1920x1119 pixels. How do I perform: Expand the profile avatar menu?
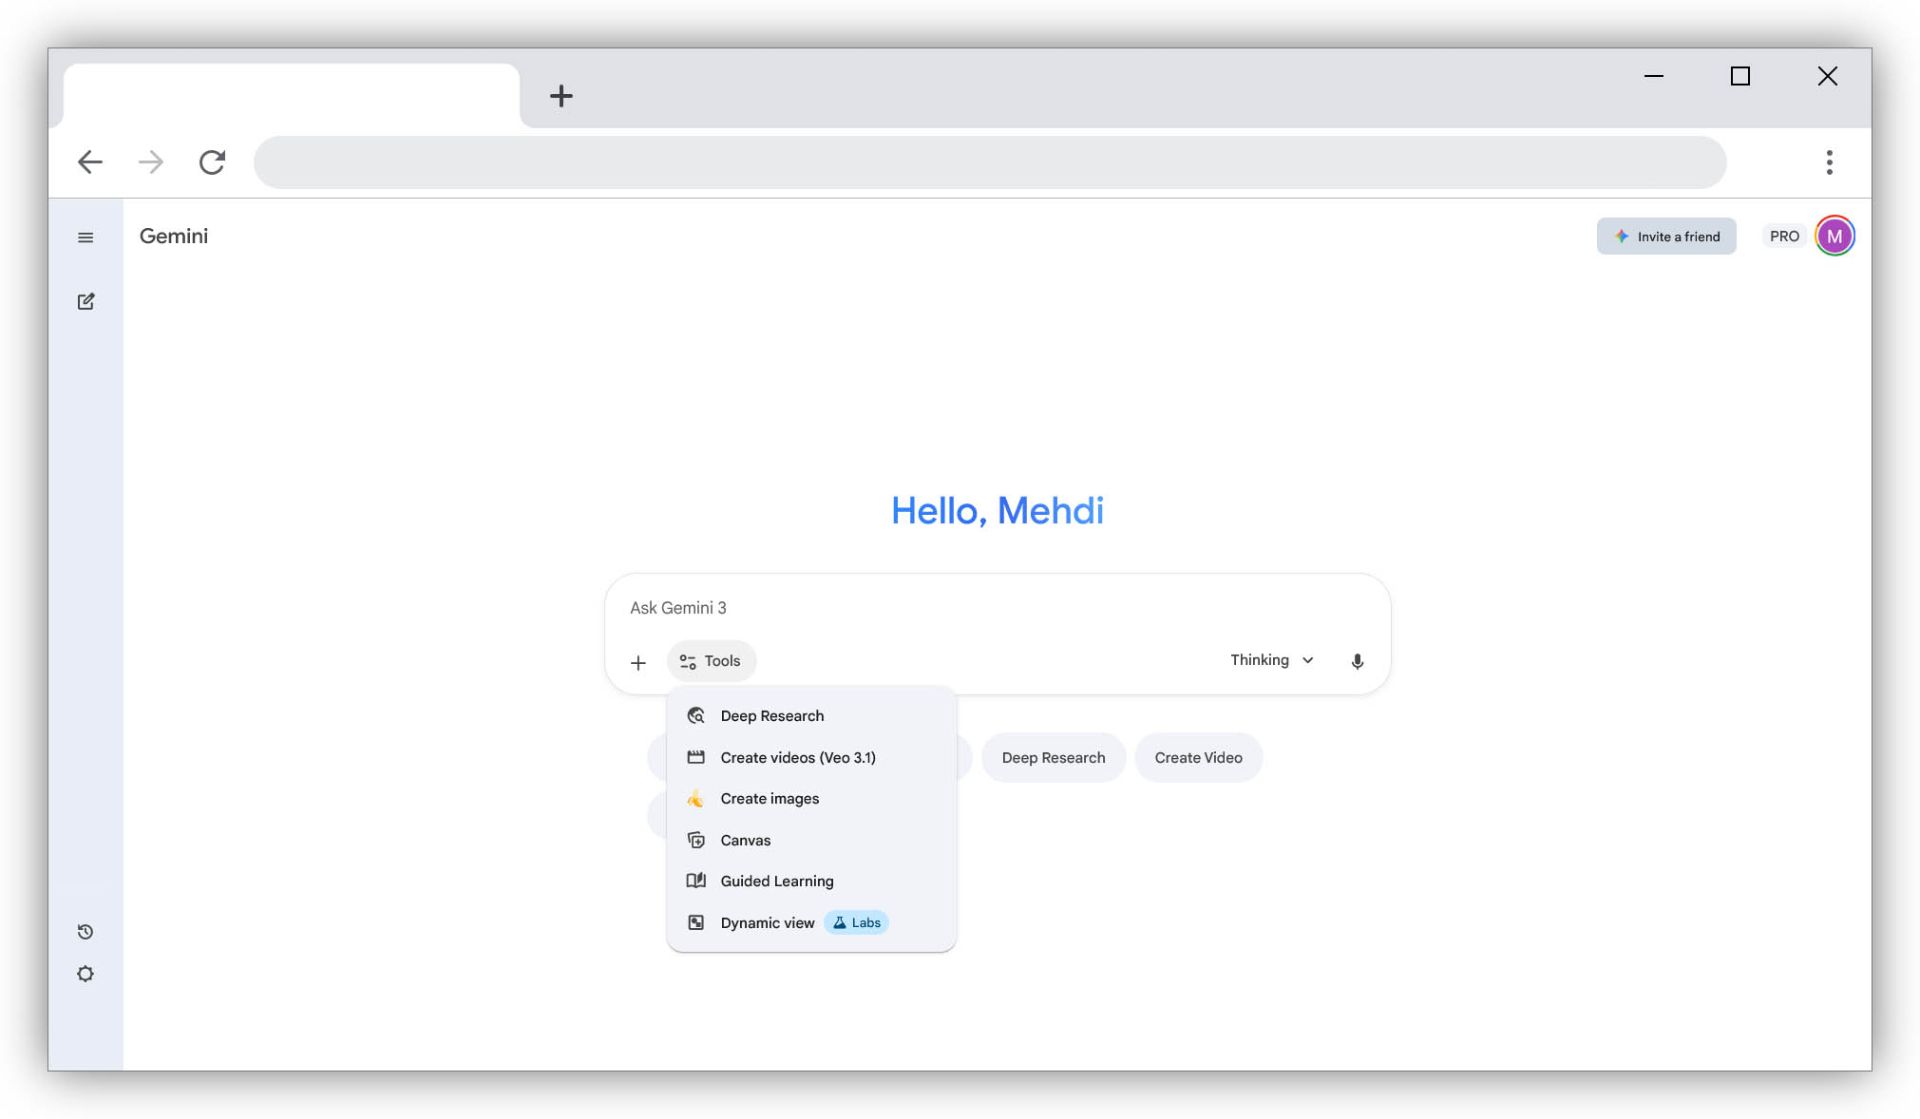1834,235
